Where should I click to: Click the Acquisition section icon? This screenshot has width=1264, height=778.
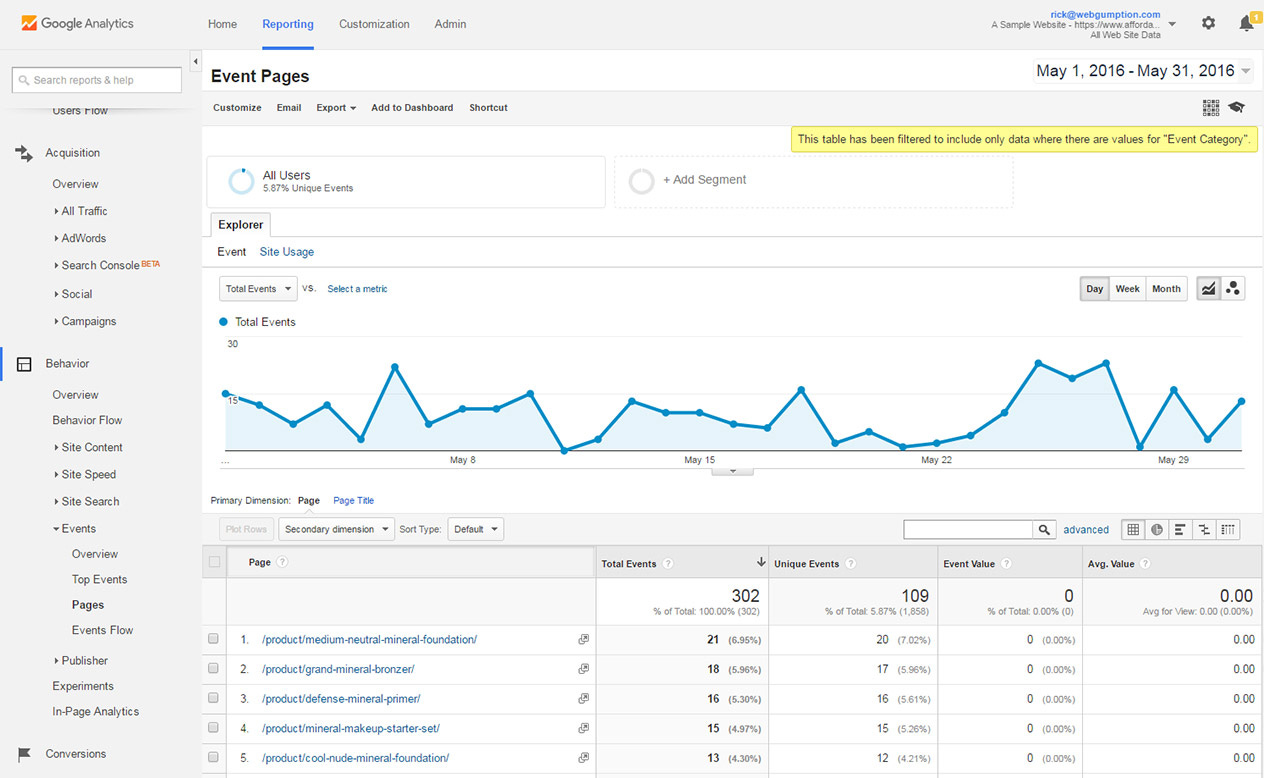click(24, 153)
